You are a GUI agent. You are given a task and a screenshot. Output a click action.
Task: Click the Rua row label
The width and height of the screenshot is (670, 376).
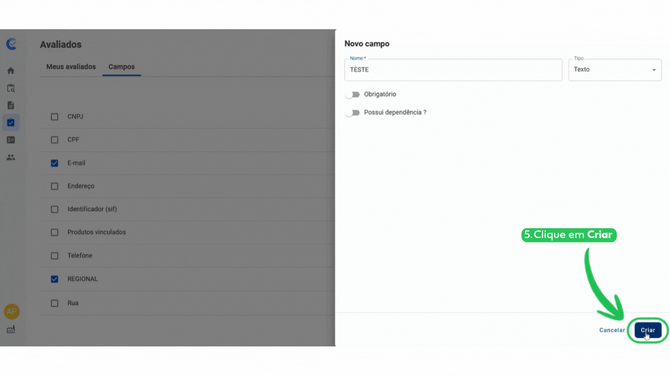point(73,303)
